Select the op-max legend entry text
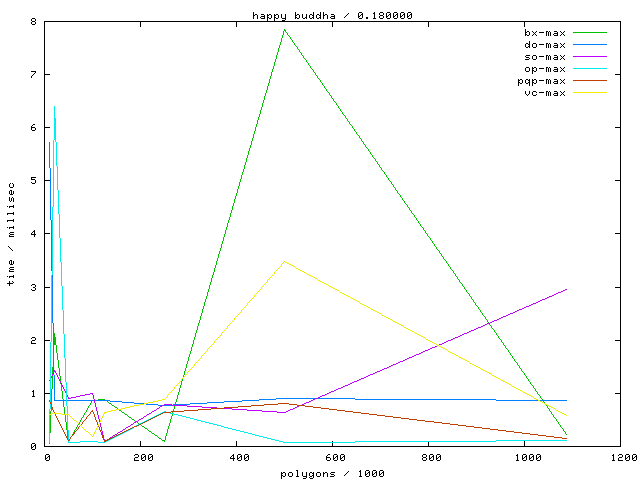 tap(545, 69)
